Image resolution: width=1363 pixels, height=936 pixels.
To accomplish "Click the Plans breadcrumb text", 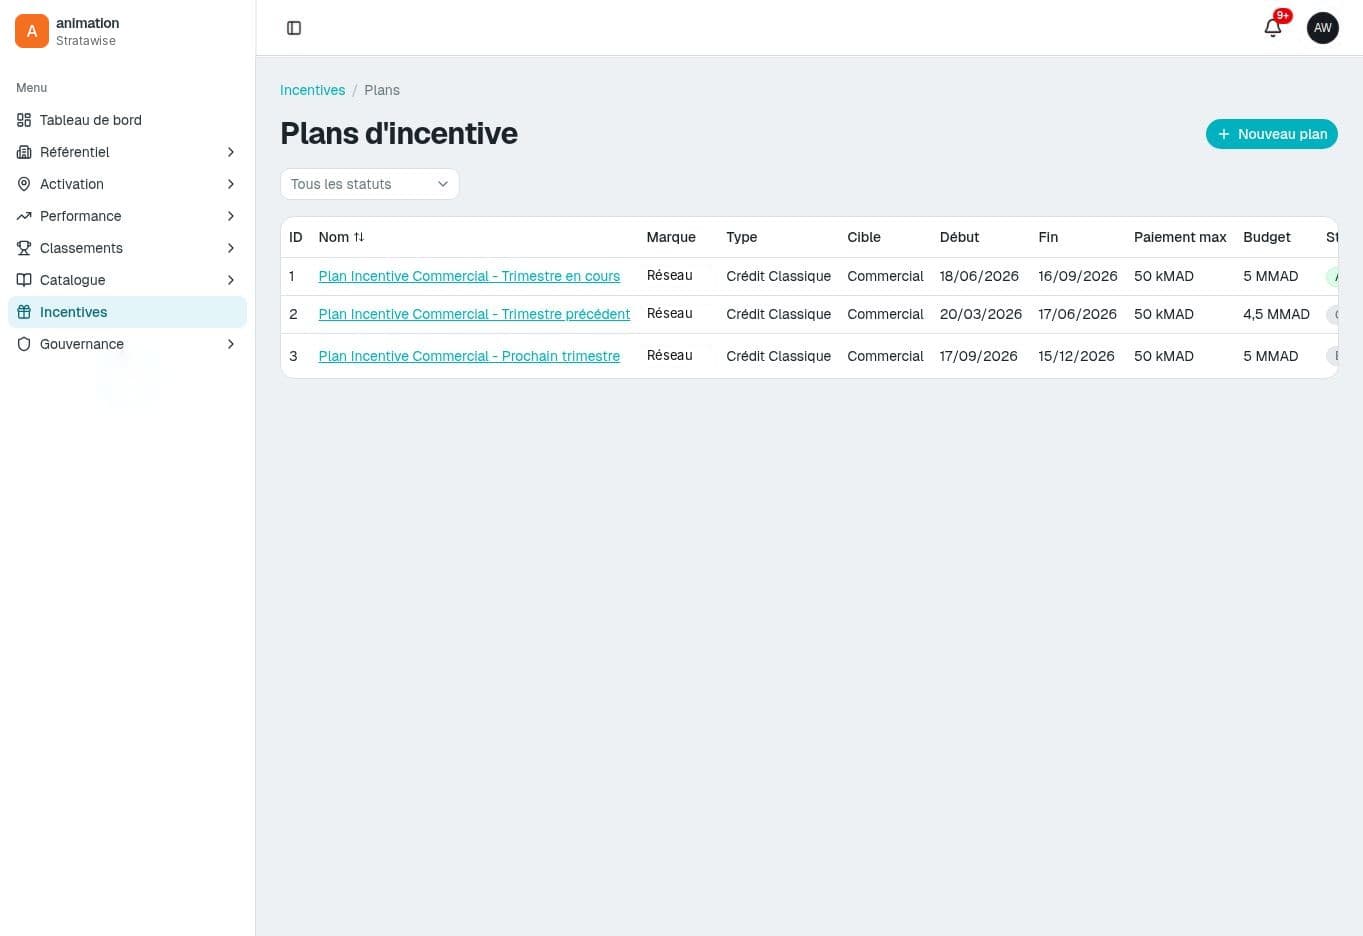I will click(x=382, y=90).
